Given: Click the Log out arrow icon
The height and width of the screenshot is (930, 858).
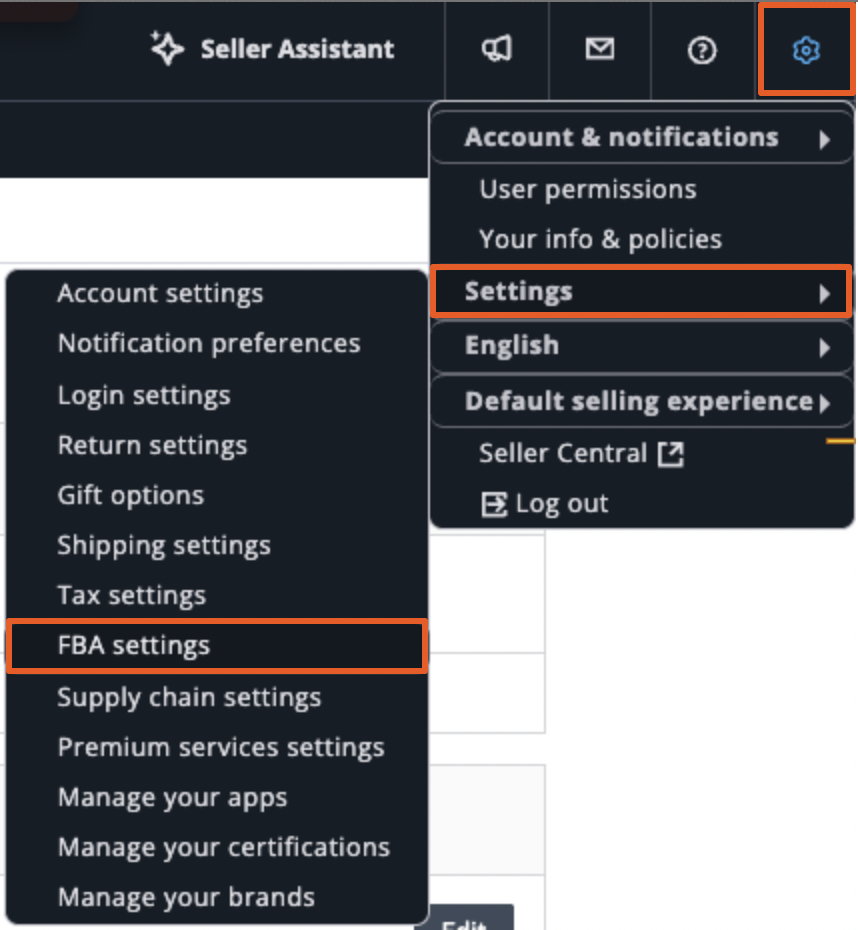Looking at the screenshot, I should click(493, 505).
